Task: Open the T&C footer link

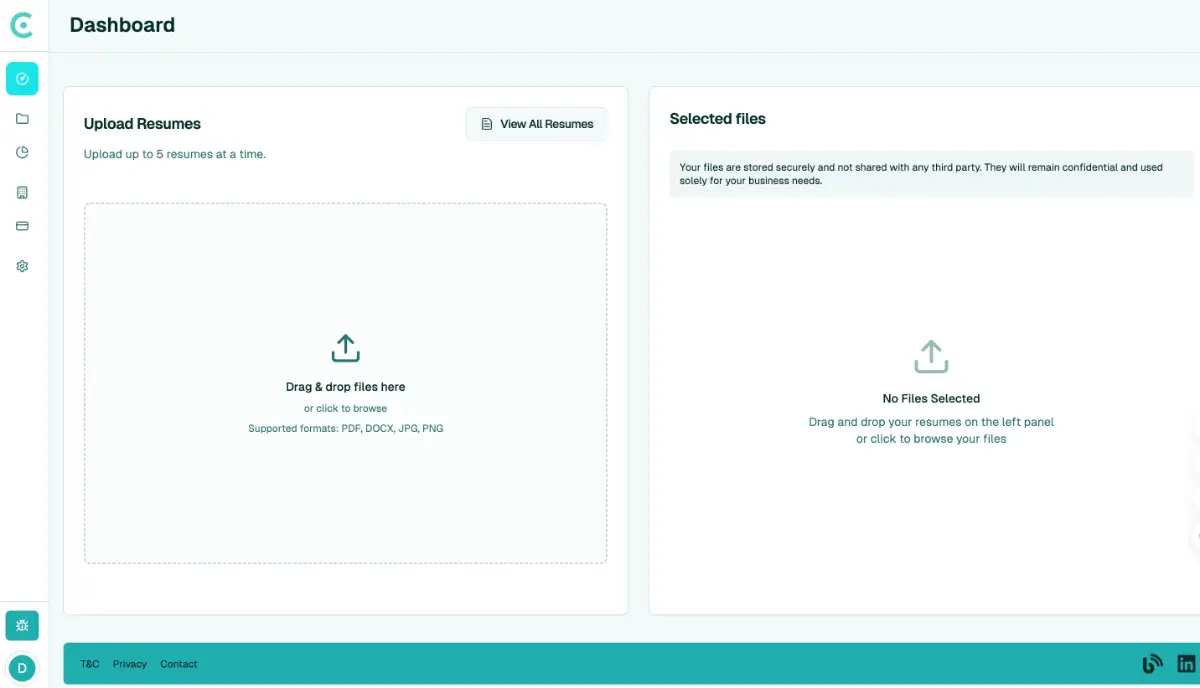Action: click(90, 664)
